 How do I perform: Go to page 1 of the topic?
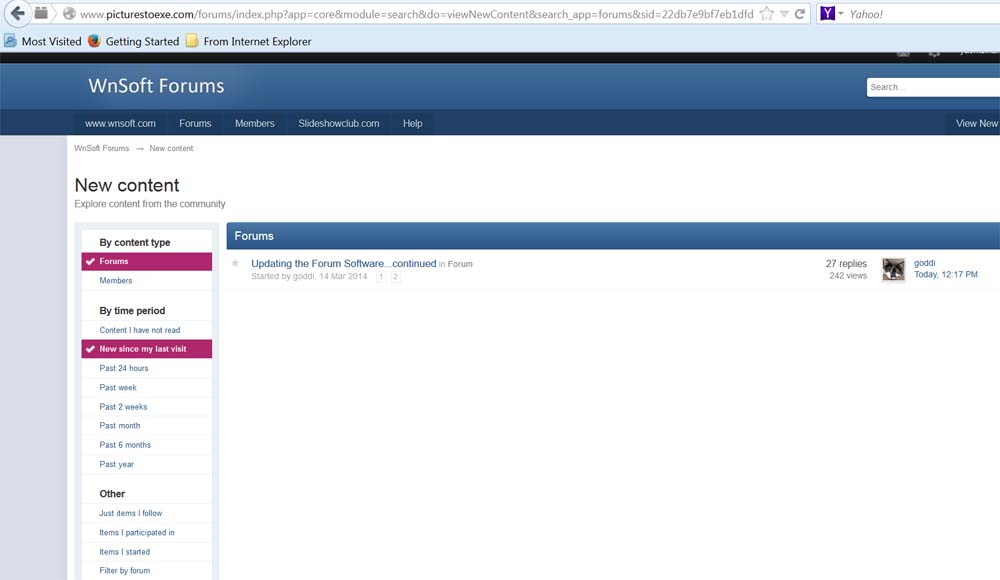click(381, 276)
